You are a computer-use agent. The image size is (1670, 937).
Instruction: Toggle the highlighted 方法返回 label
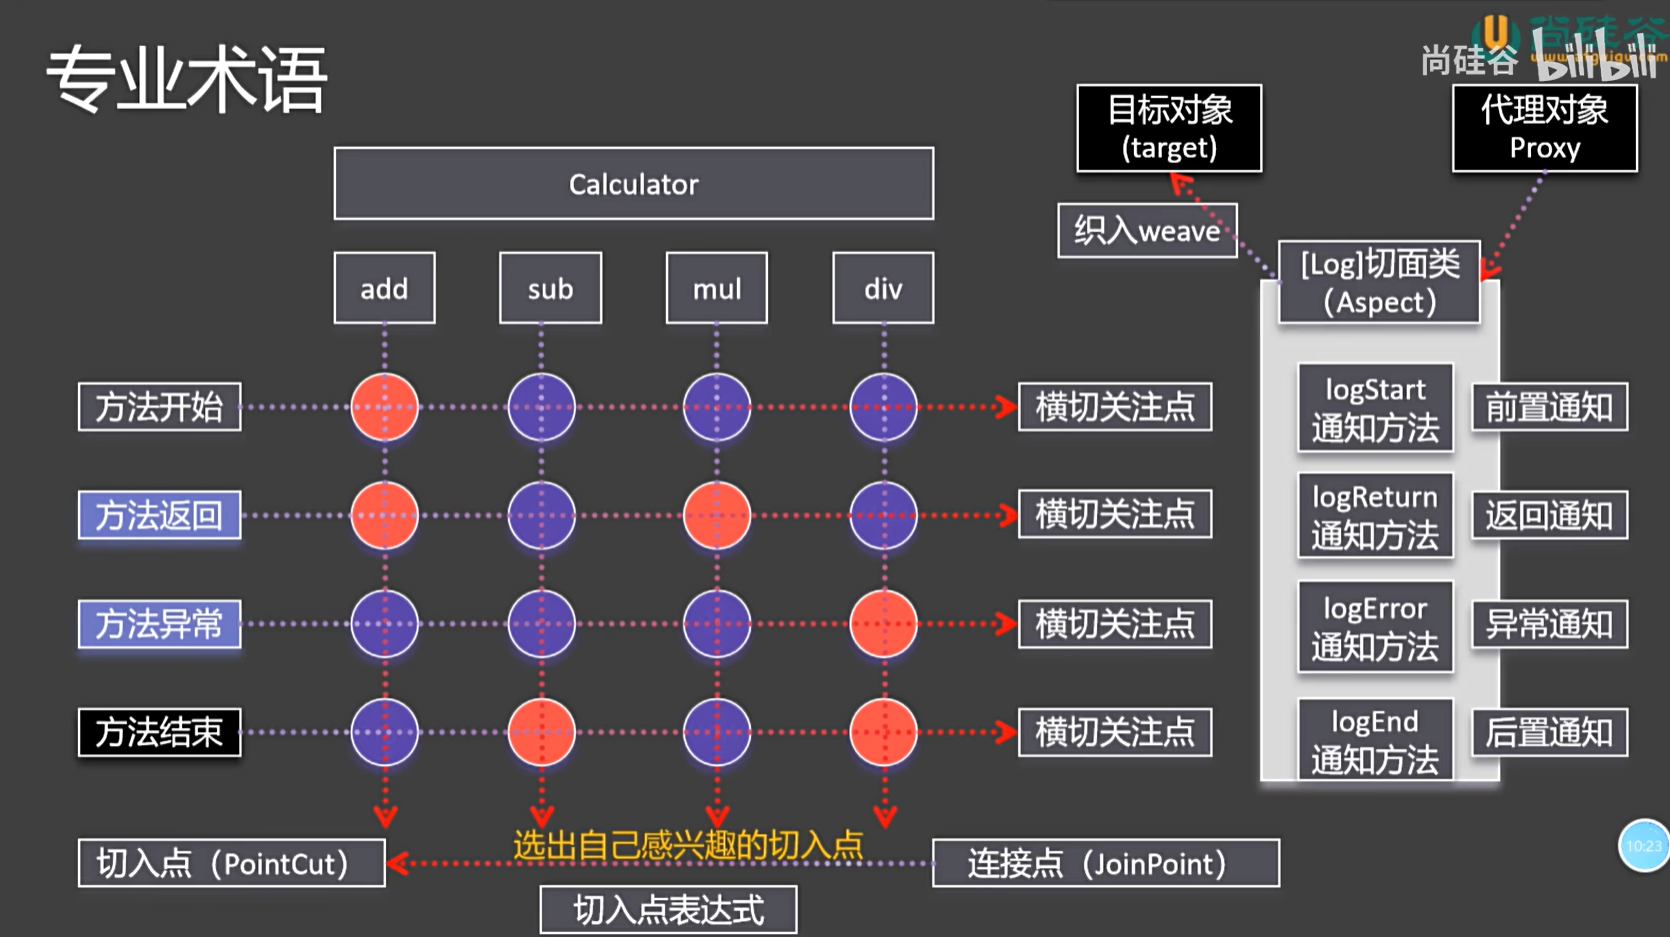pos(159,515)
